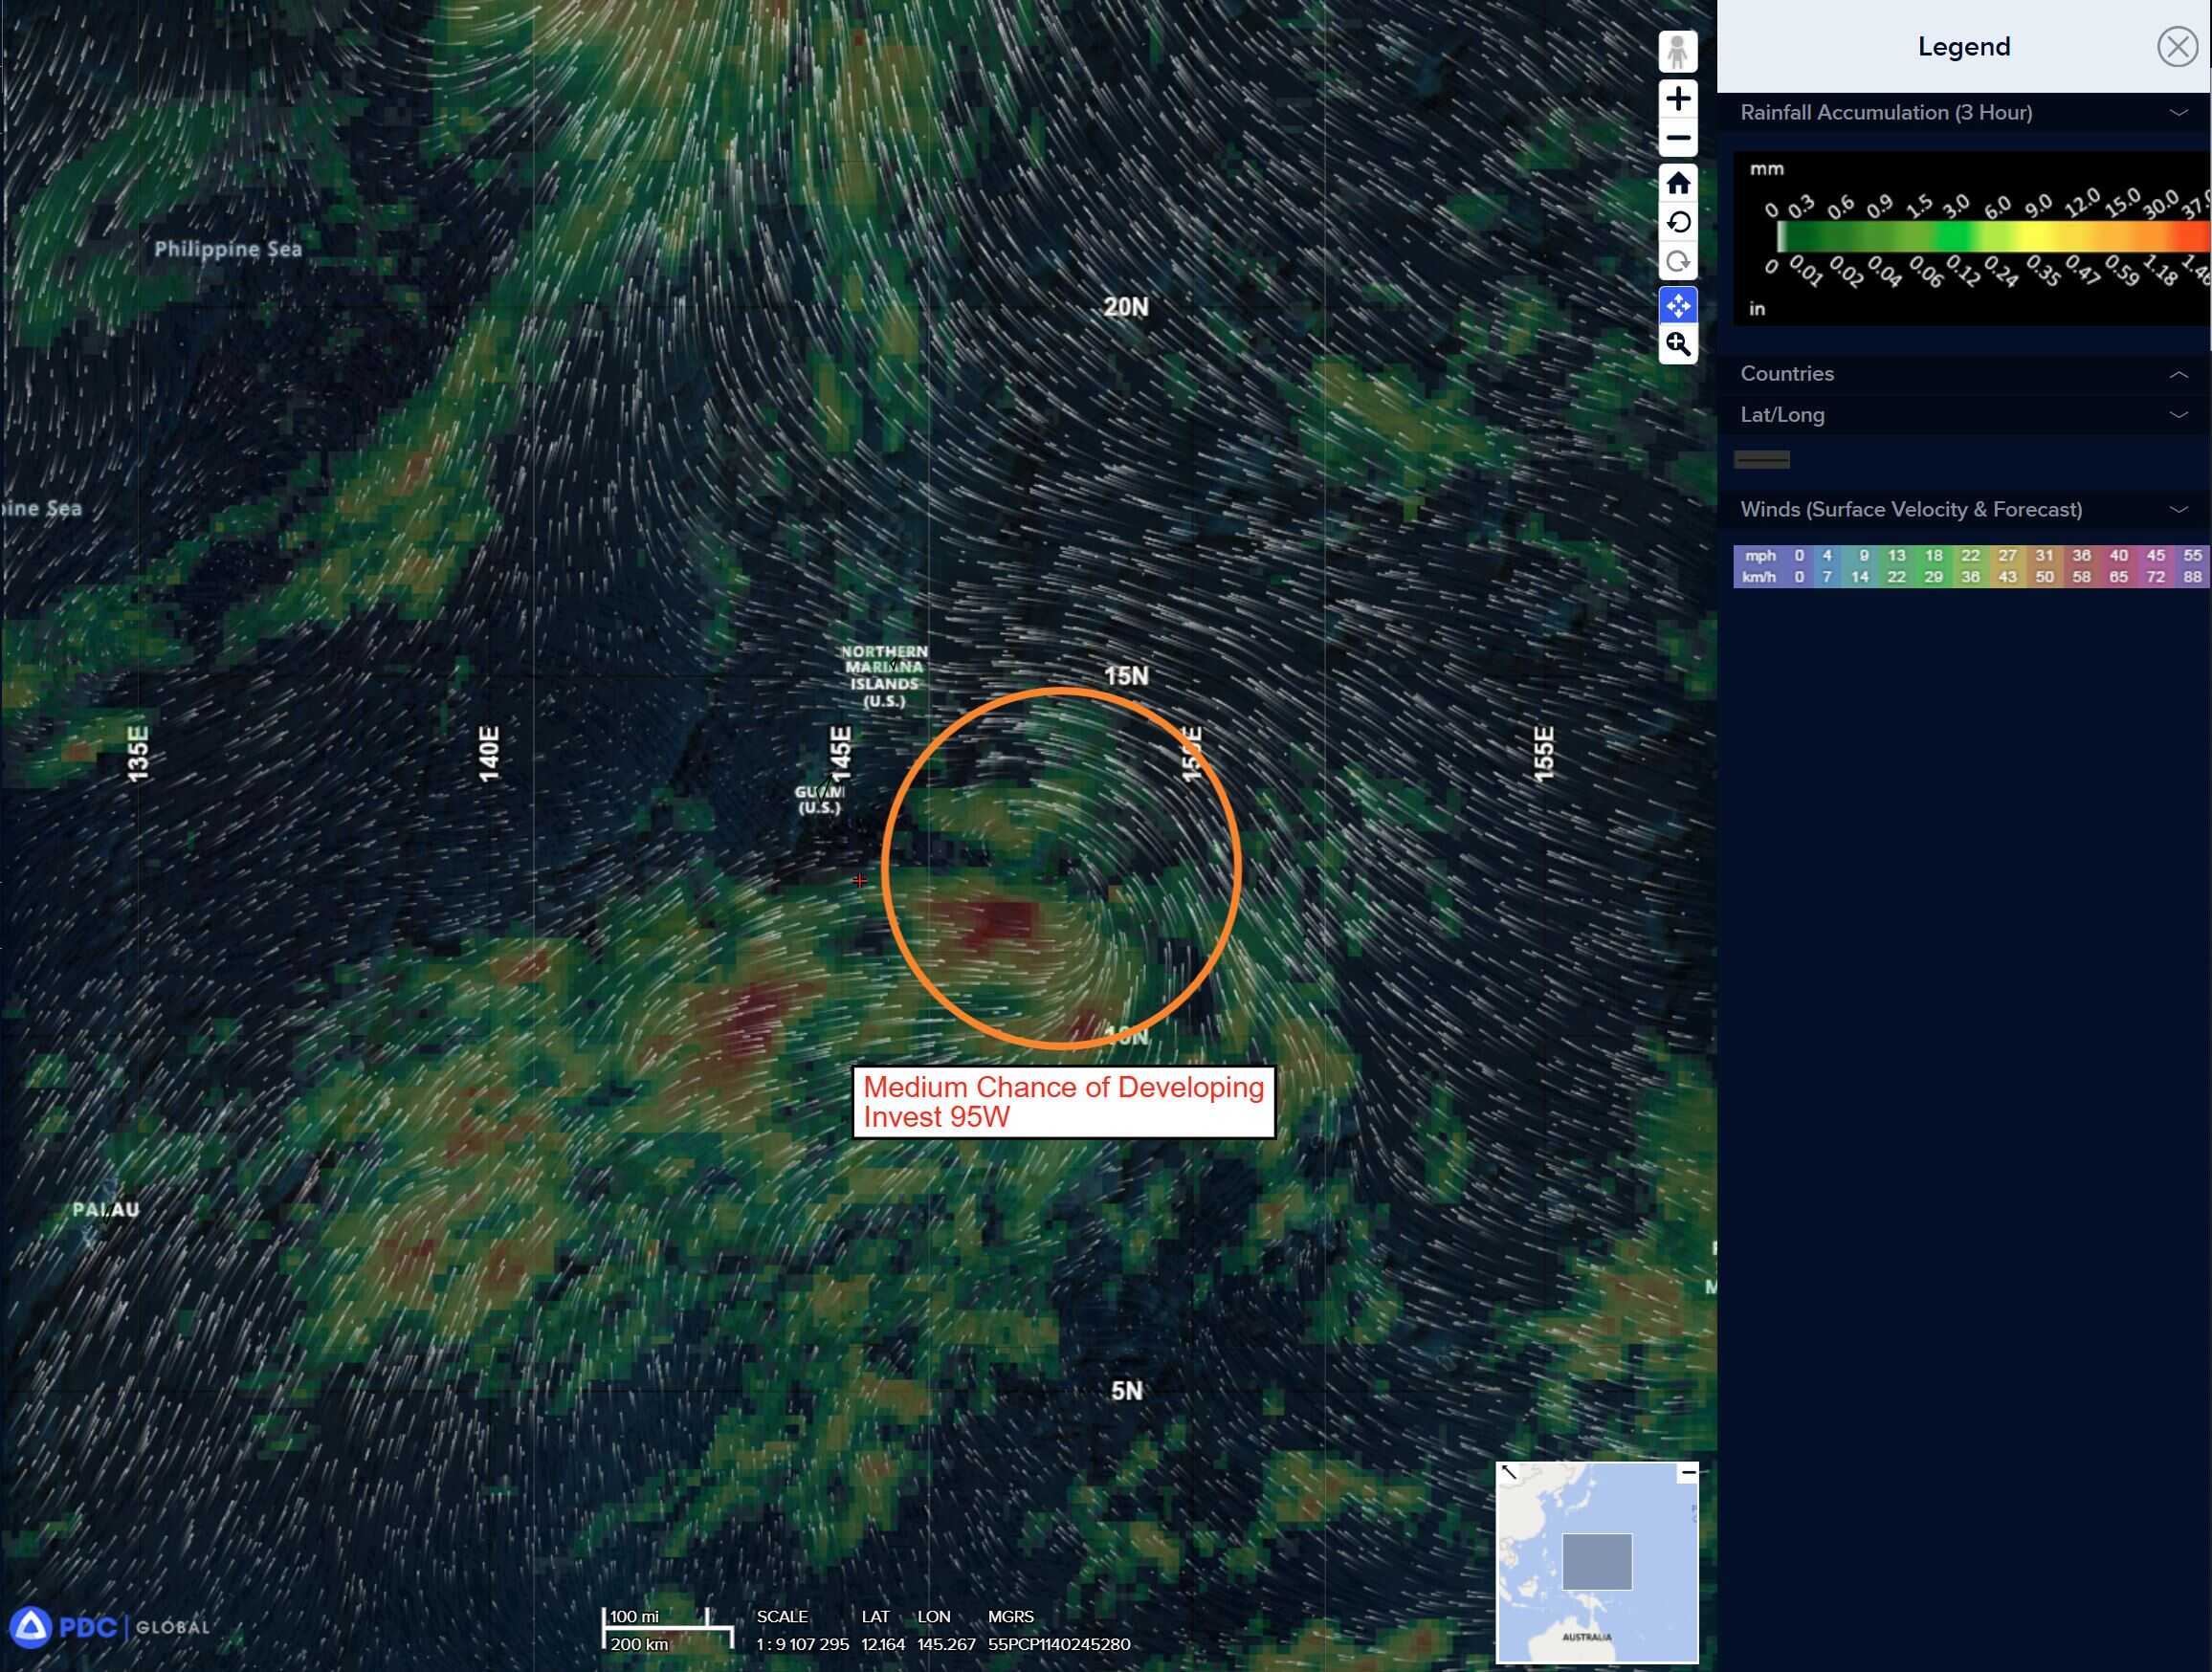Go to previous map extent
The width and height of the screenshot is (2212, 1672).
click(x=1678, y=222)
